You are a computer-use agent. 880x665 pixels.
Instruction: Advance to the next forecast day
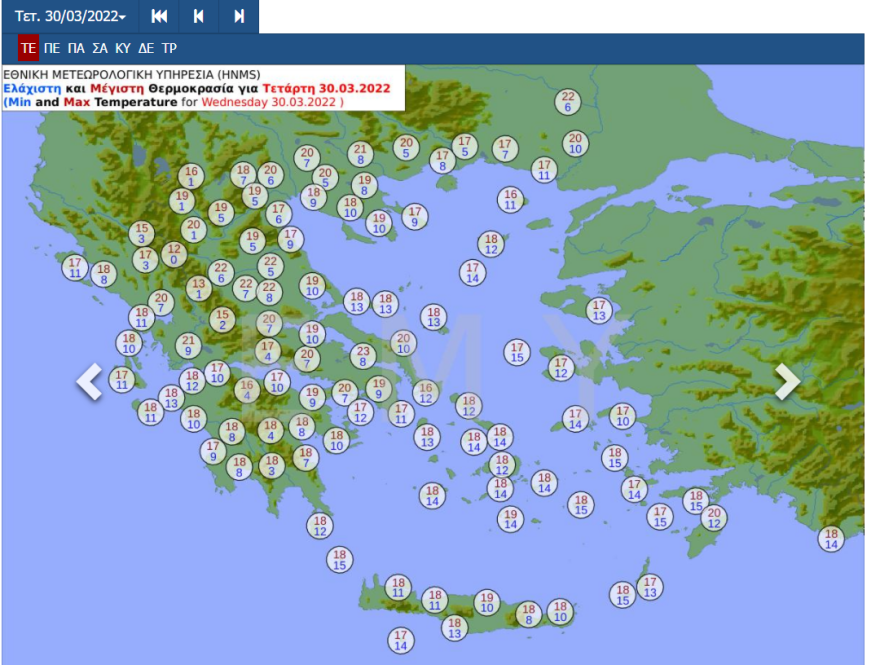(x=239, y=17)
